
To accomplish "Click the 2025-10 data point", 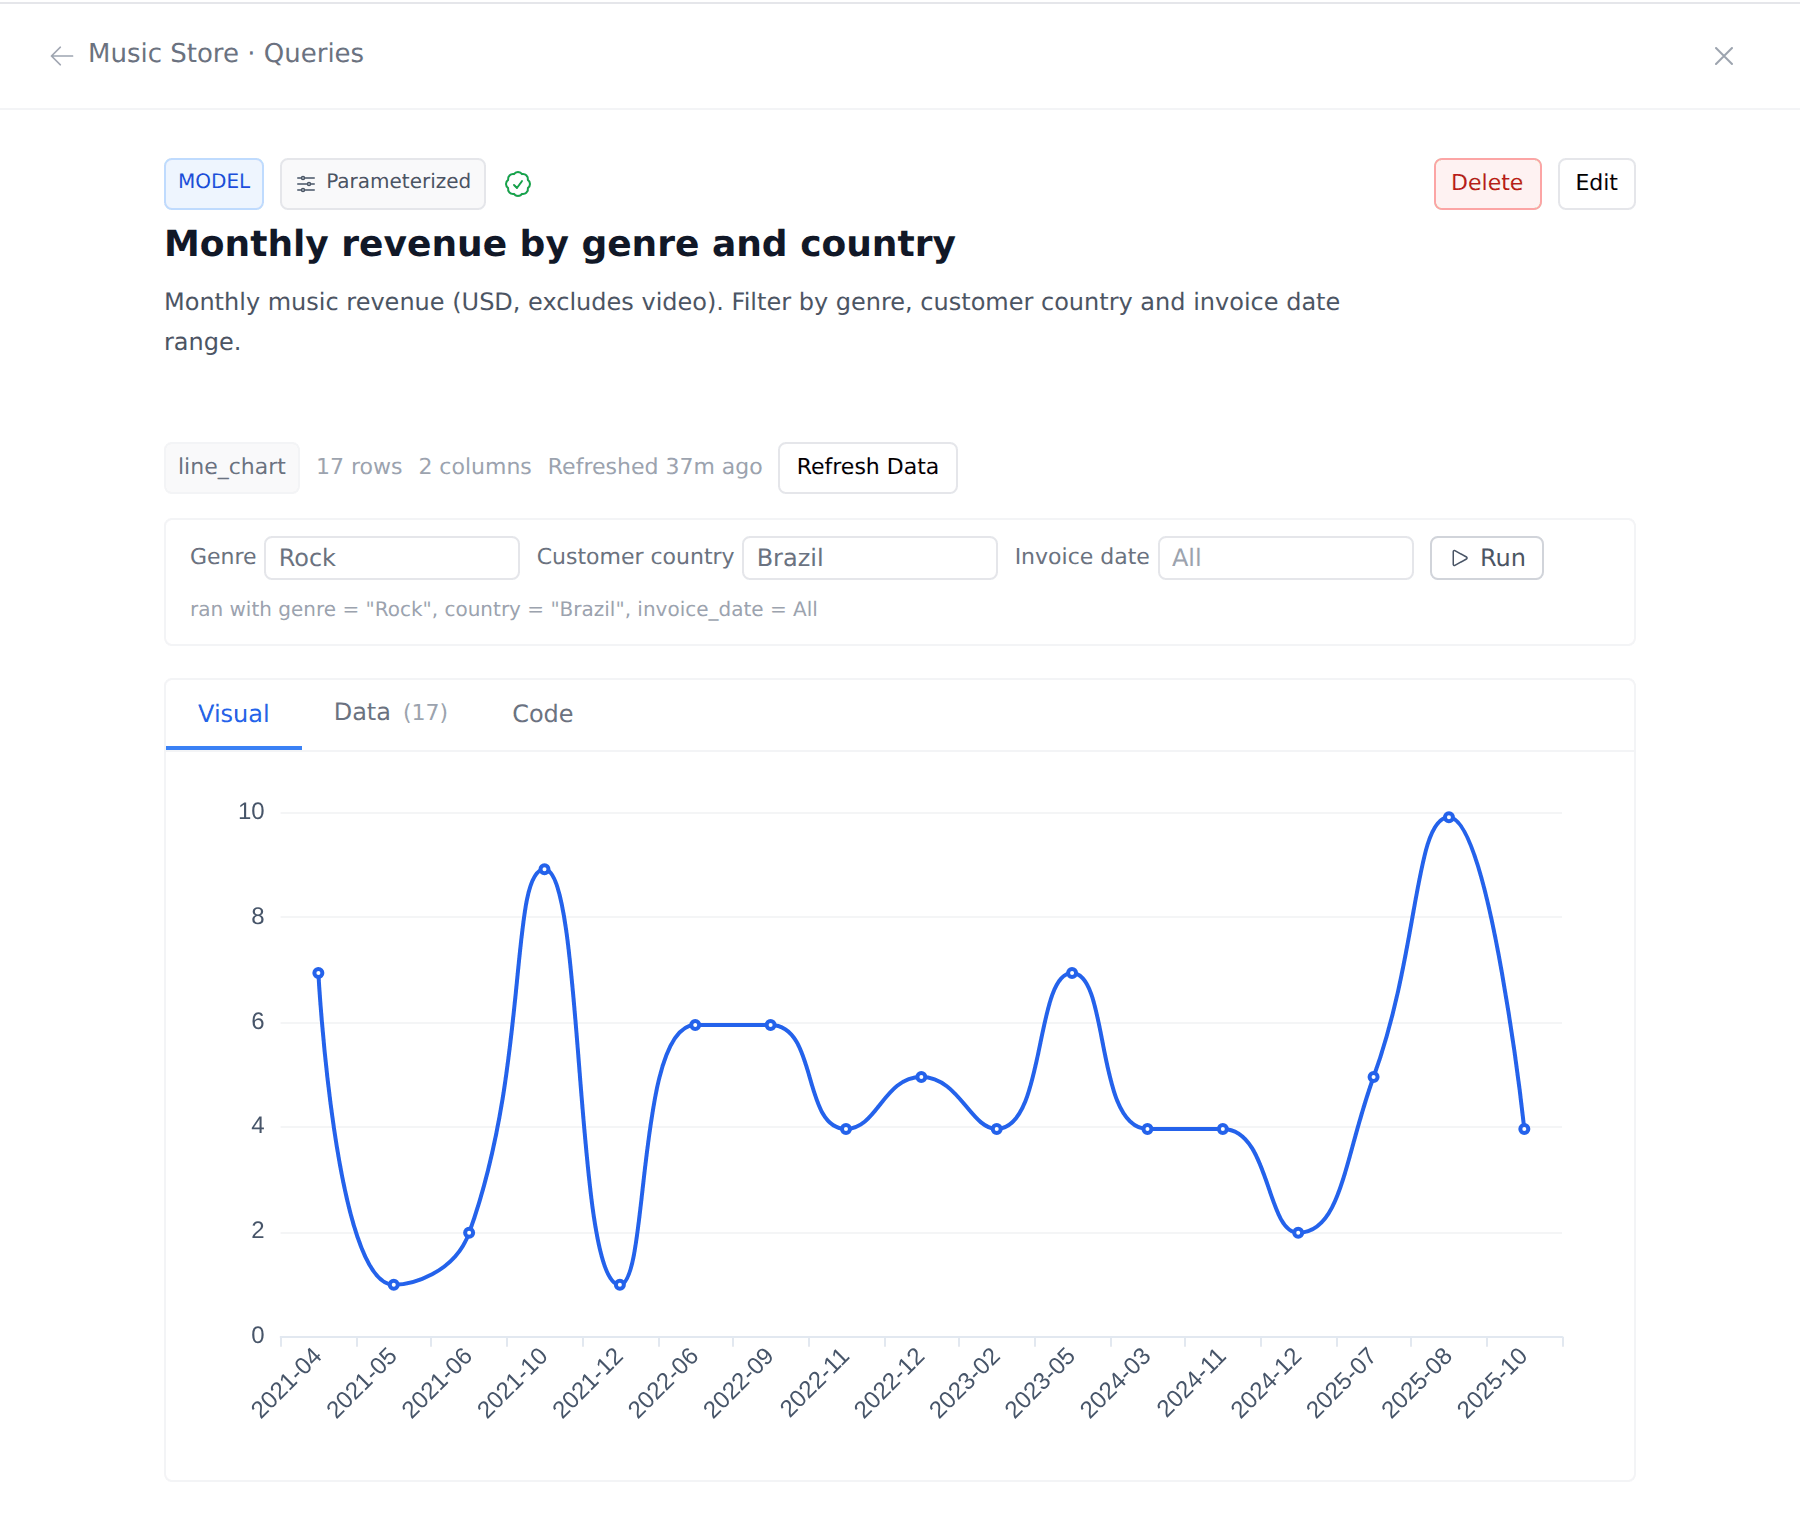I will (x=1524, y=1129).
